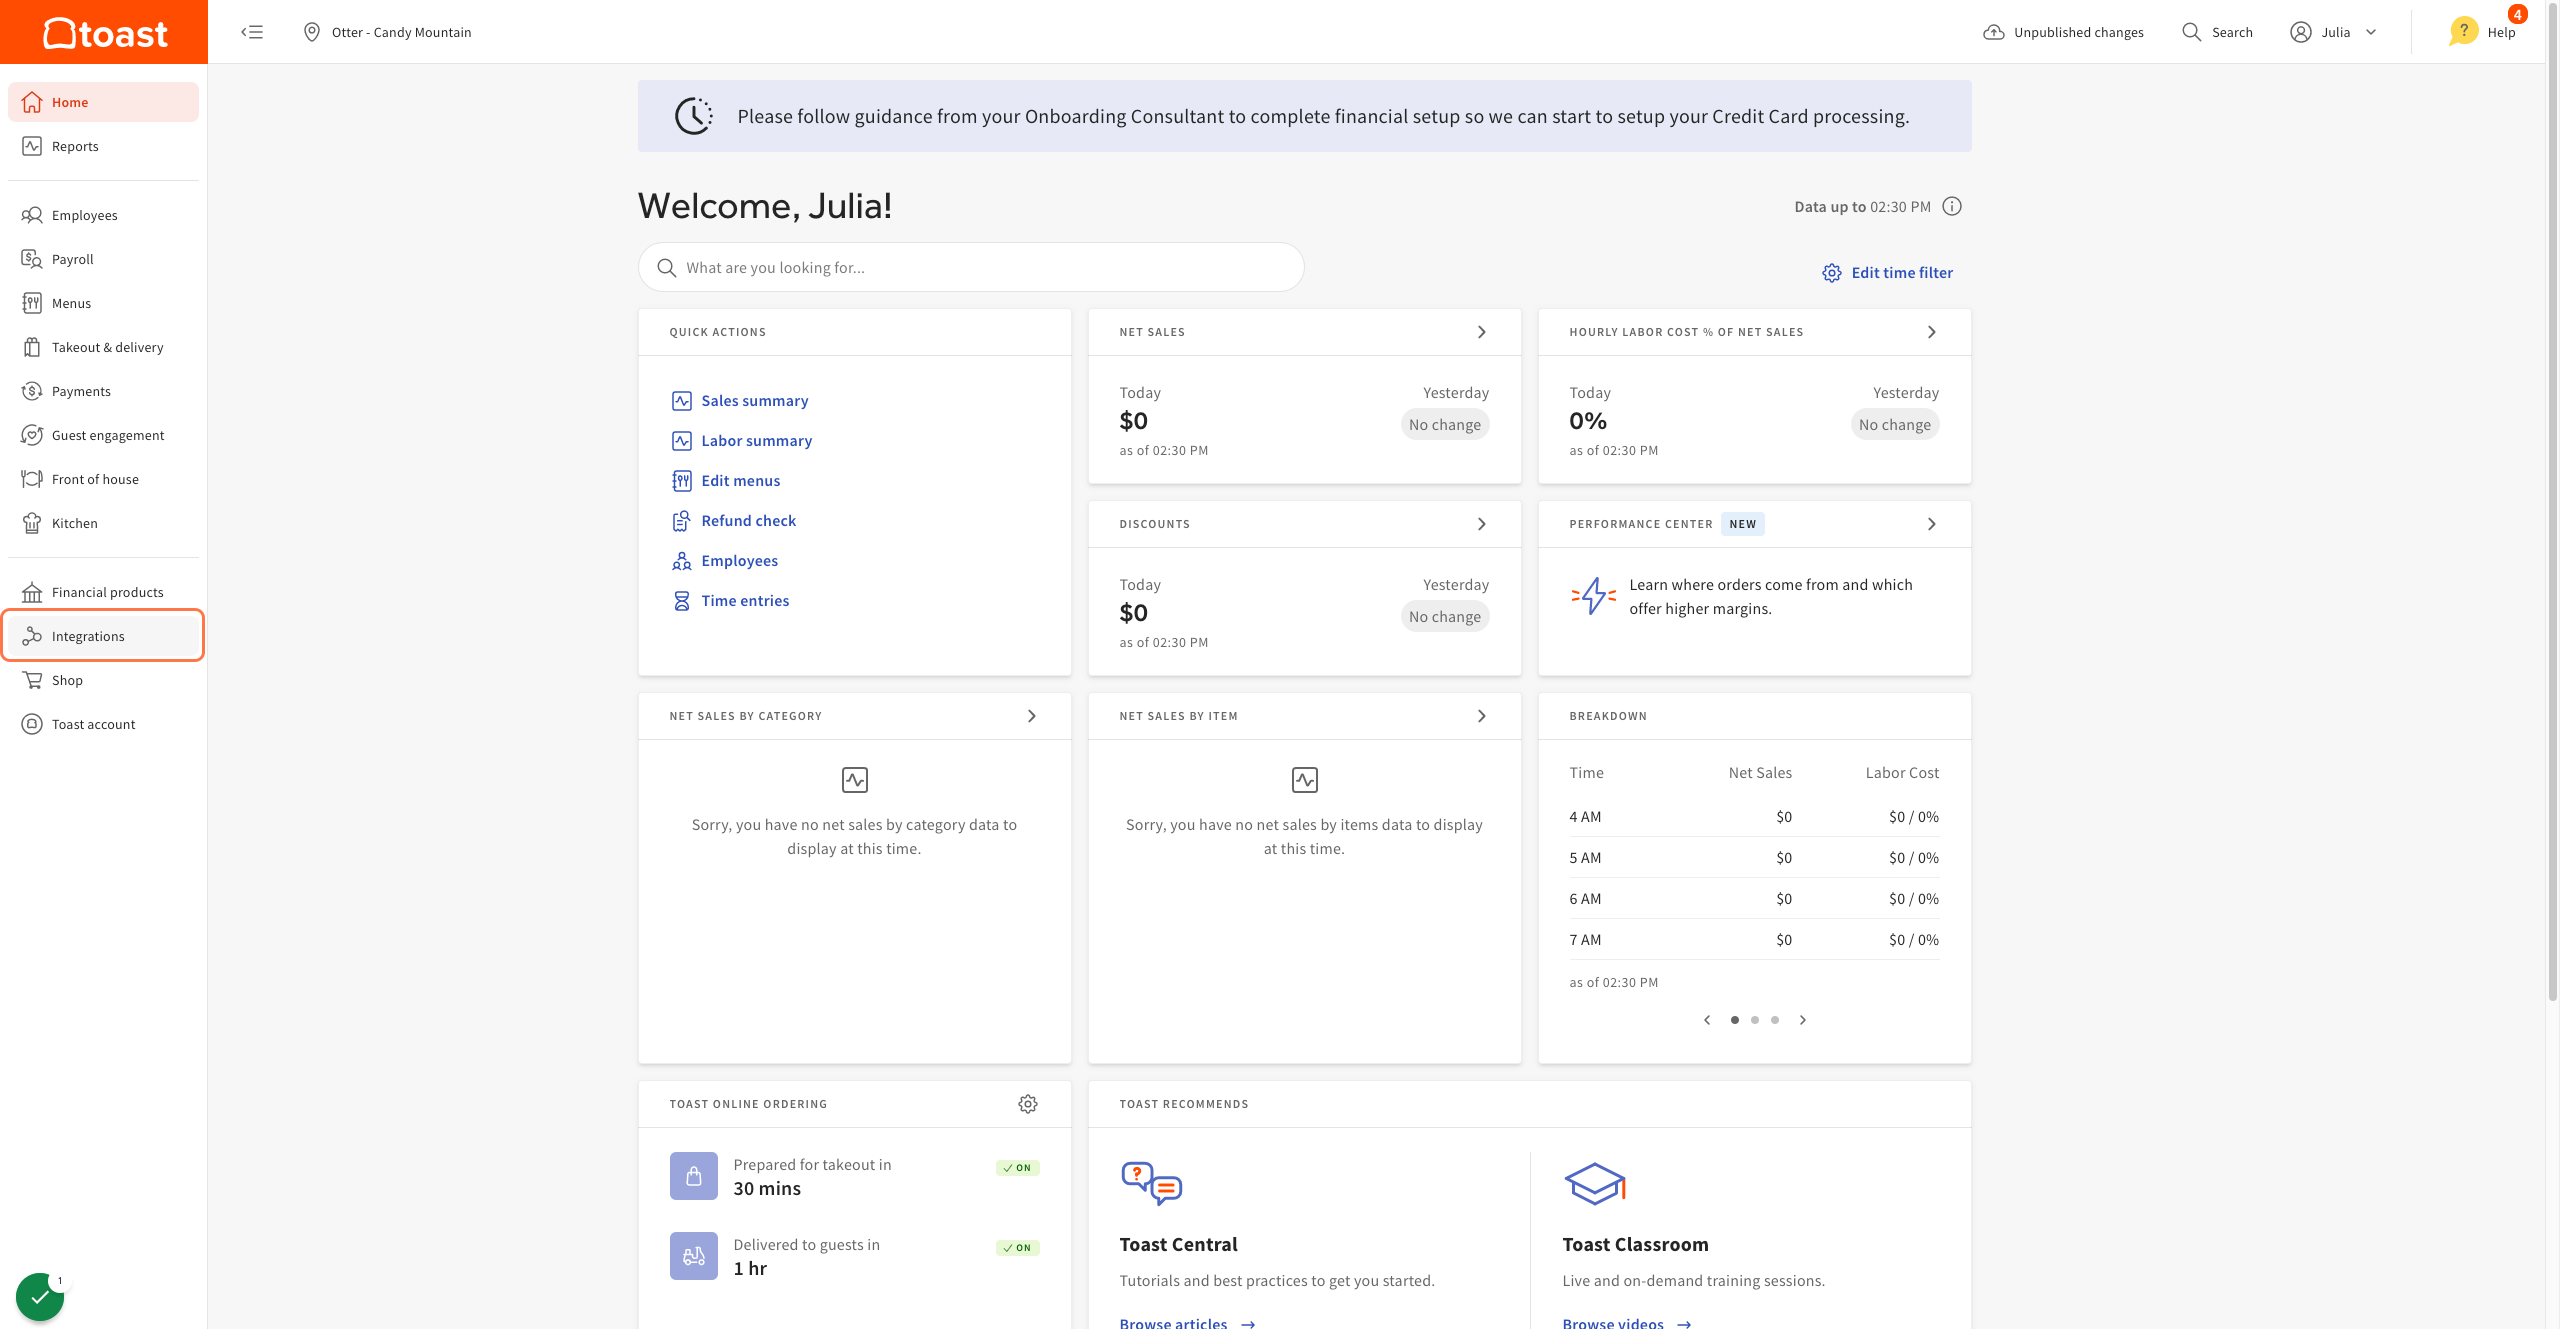
Task: Toggle the takeout ON status badge
Action: coord(1017,1168)
